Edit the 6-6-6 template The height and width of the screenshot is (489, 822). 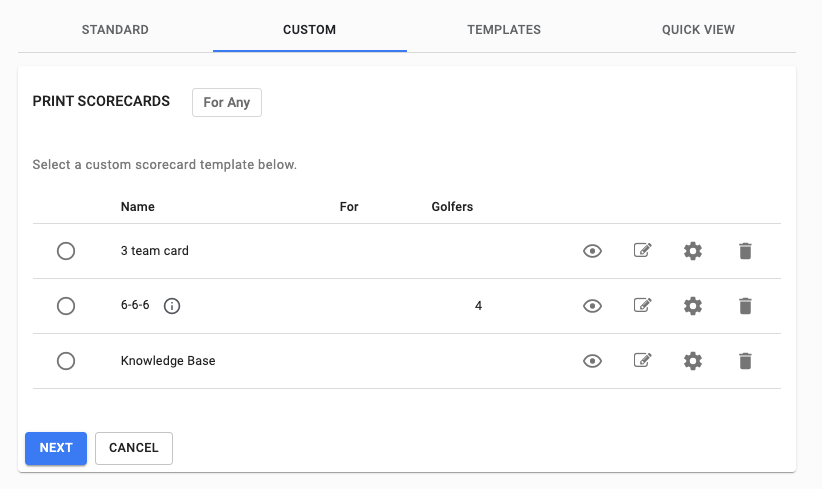pos(643,305)
